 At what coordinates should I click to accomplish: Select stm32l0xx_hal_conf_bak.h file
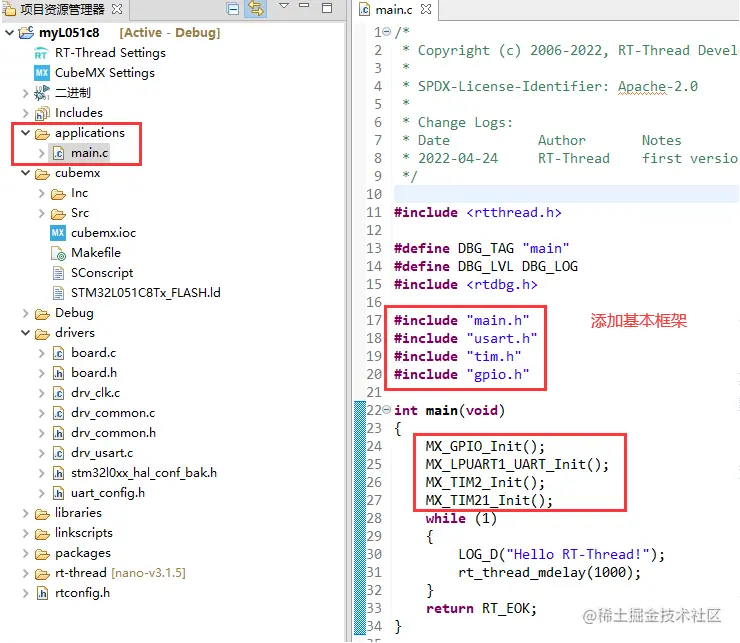click(144, 473)
